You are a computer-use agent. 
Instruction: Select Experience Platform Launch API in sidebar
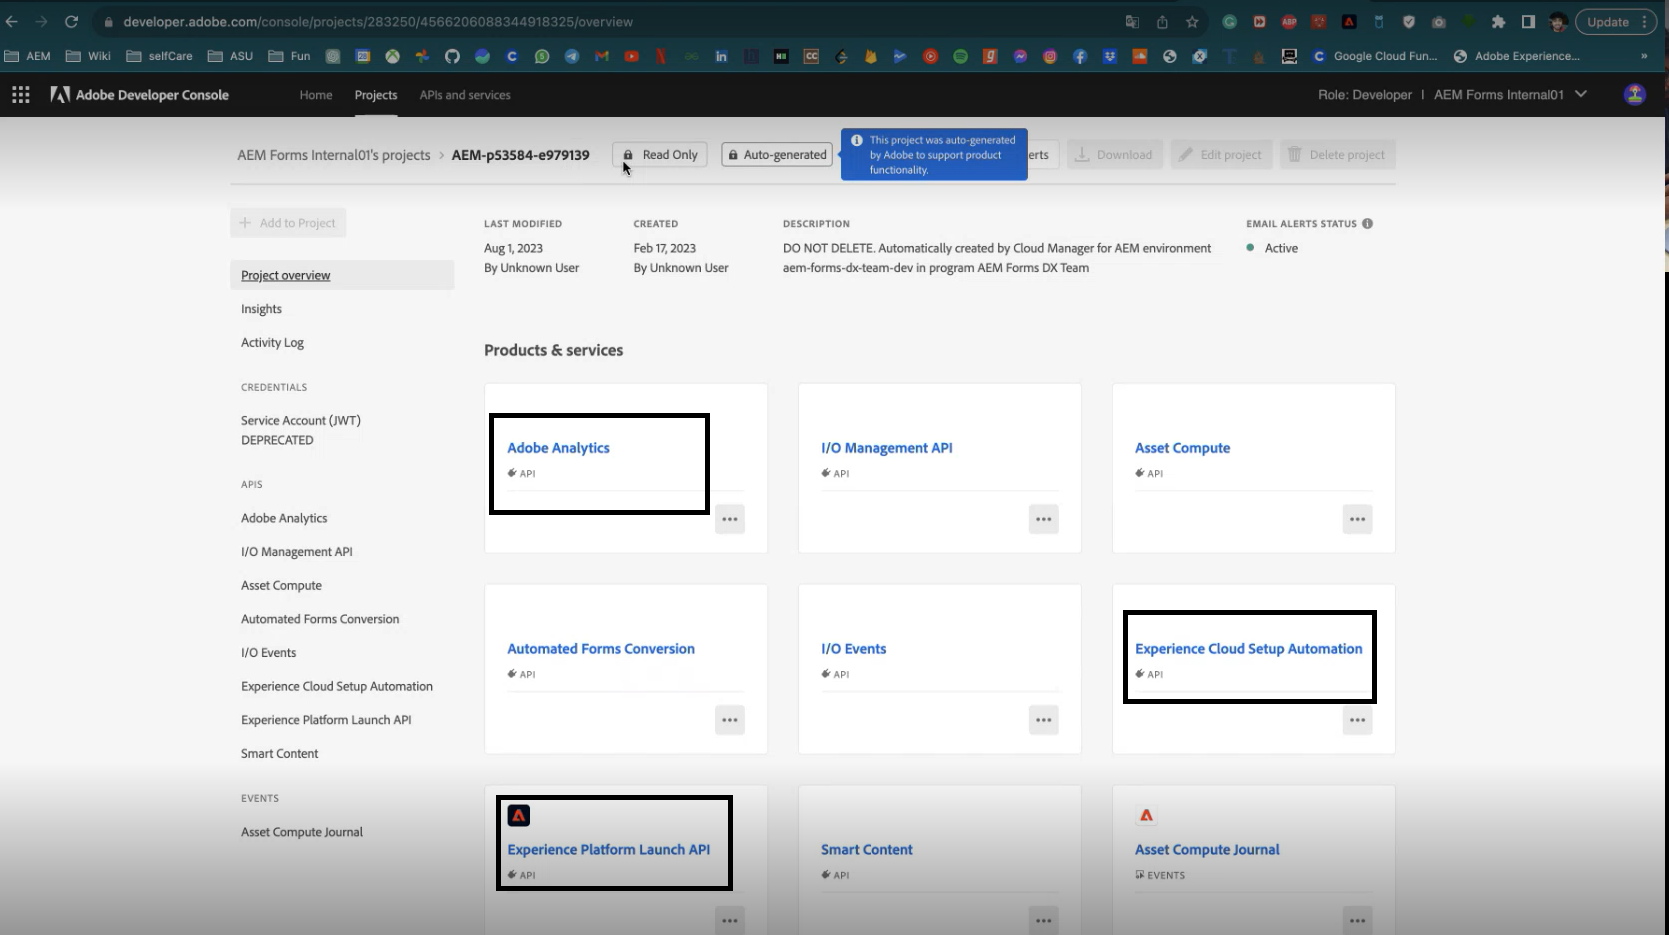326,720
